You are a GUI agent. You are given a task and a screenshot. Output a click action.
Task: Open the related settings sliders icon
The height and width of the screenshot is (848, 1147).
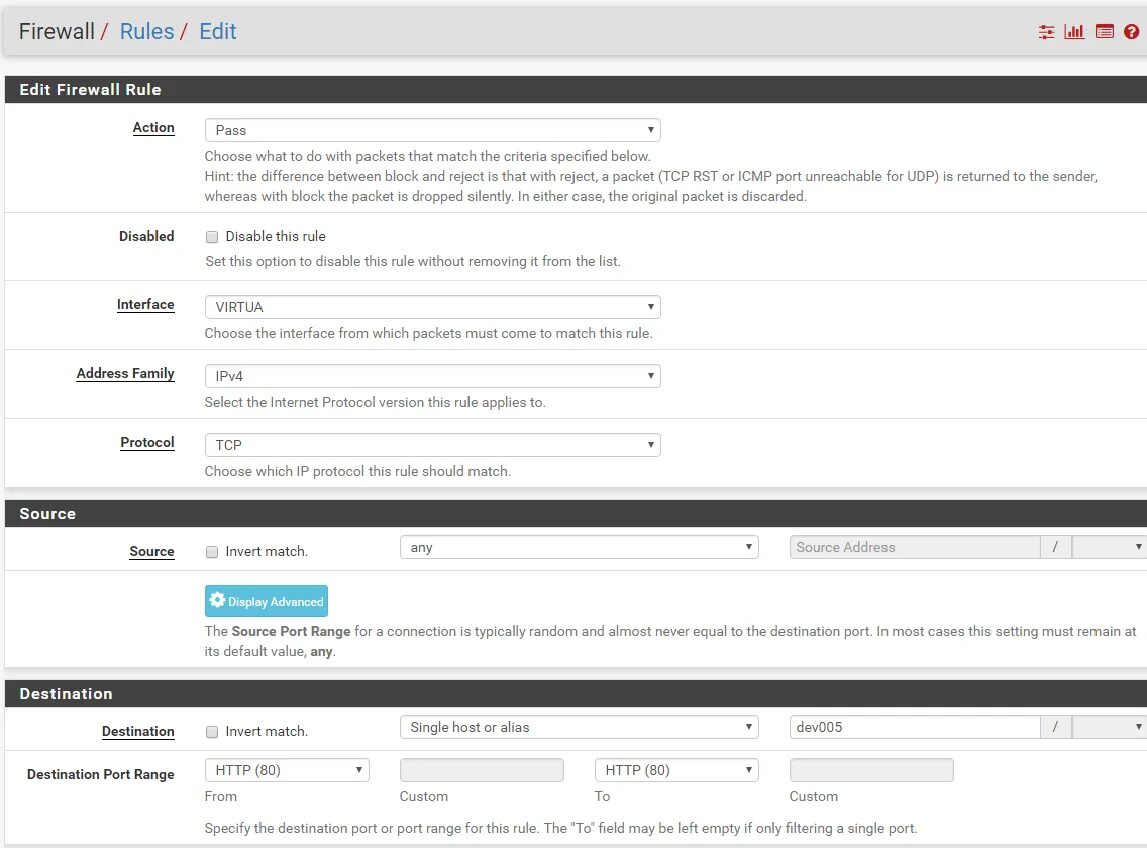coord(1046,31)
